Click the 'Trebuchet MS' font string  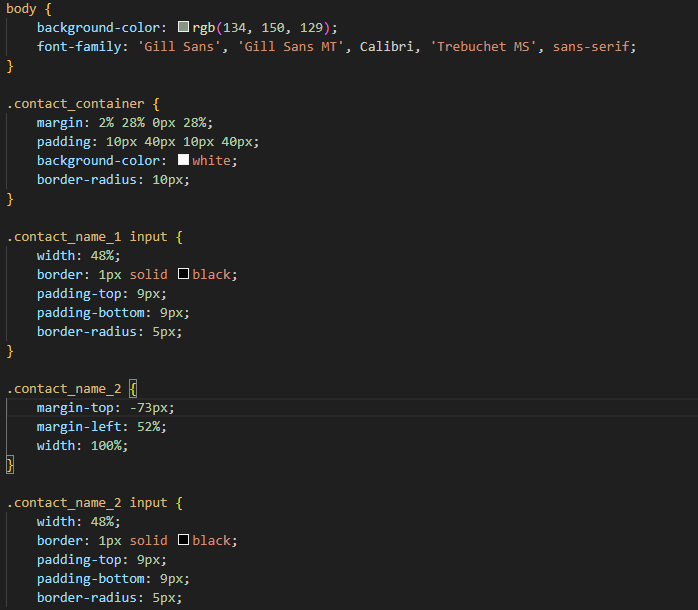pos(483,47)
